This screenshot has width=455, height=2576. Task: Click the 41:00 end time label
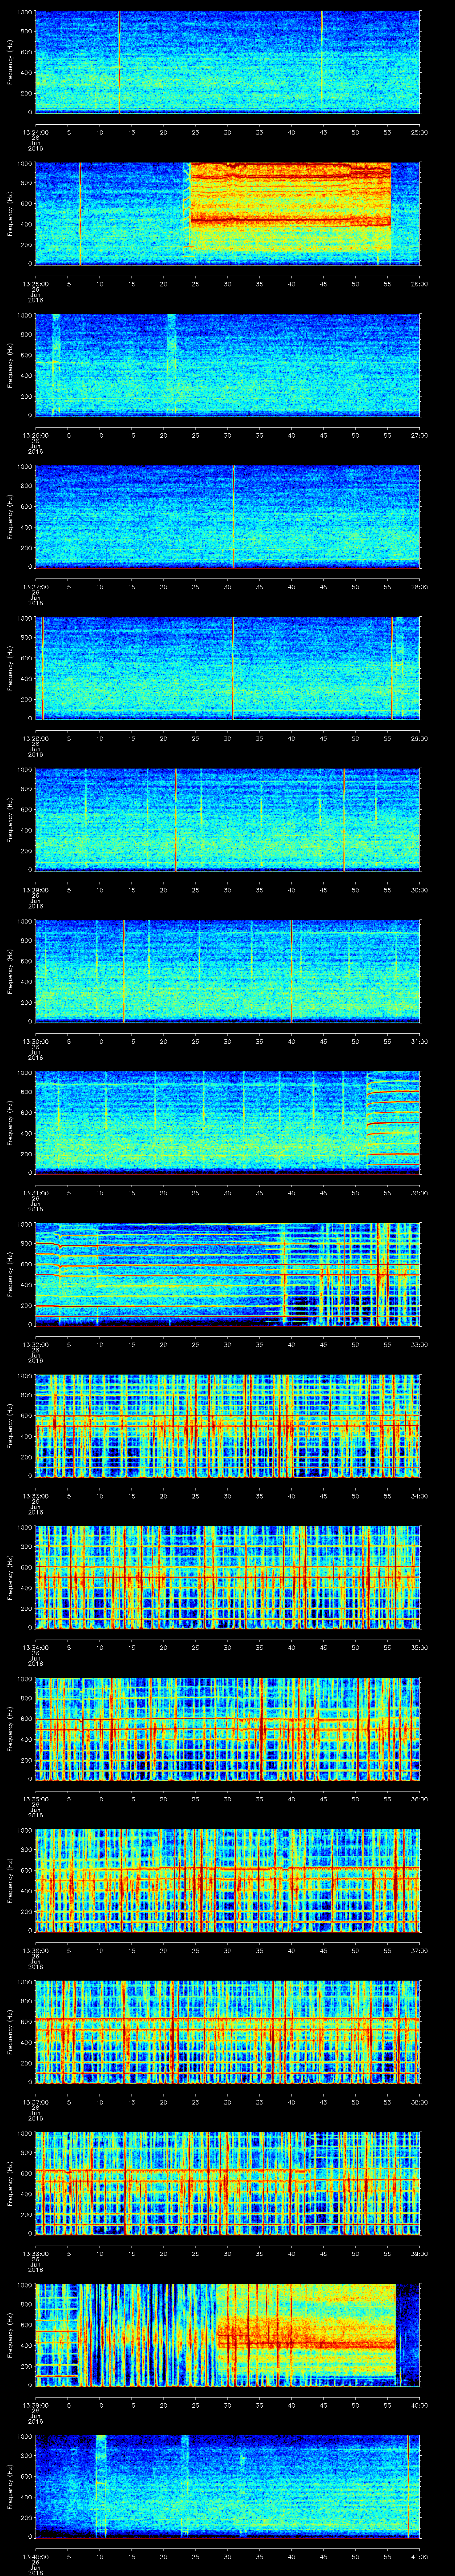pos(419,2556)
